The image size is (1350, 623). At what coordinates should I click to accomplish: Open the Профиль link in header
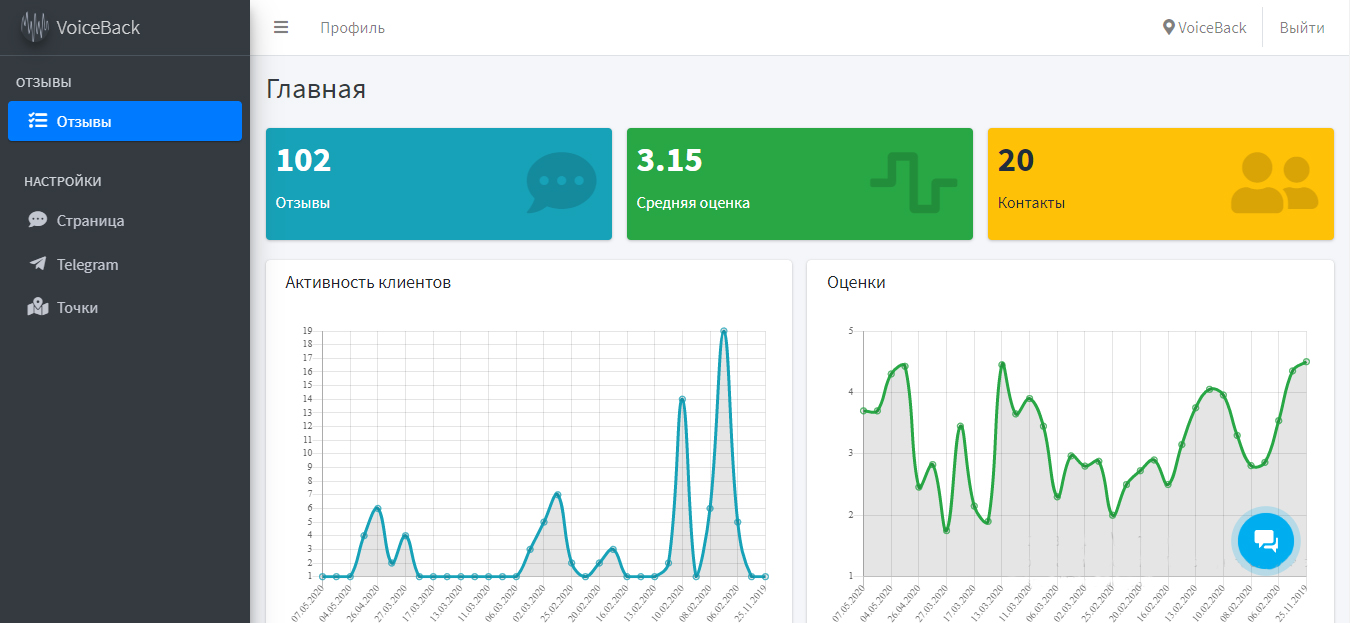pos(352,28)
